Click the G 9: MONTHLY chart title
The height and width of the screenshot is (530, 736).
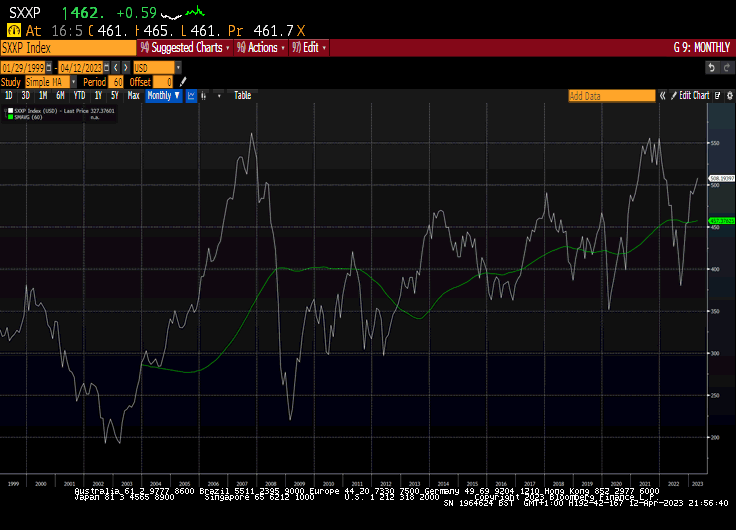click(x=702, y=48)
